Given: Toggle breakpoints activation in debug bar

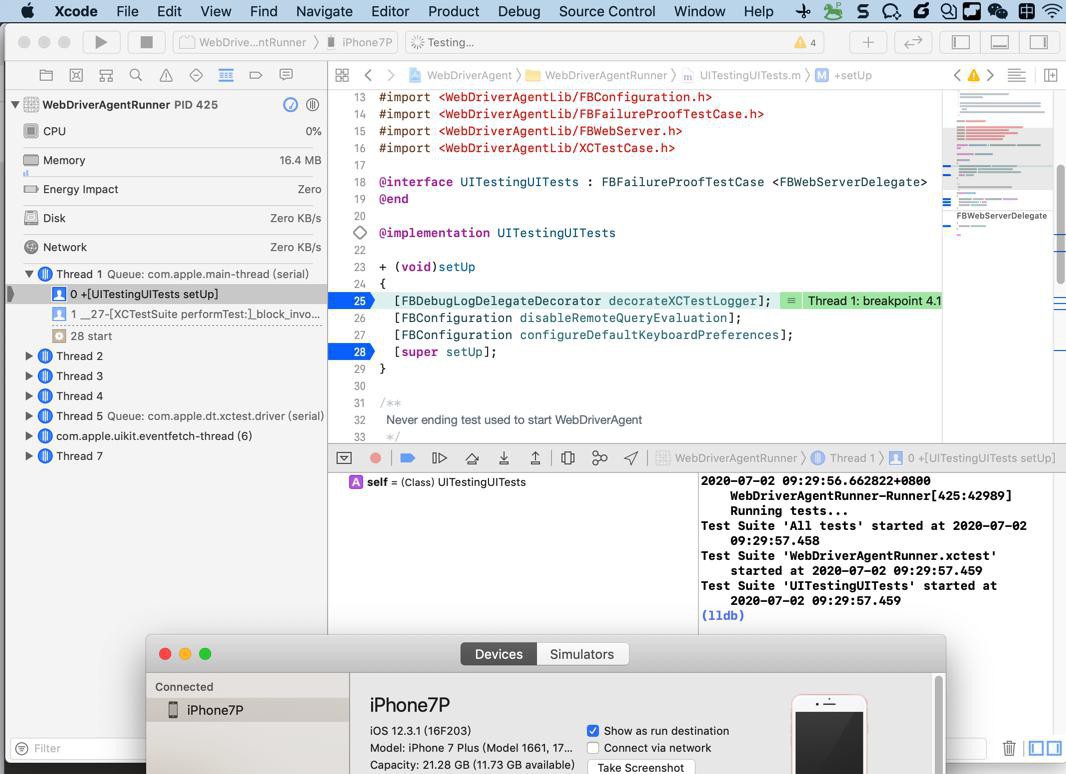Looking at the screenshot, I should (x=407, y=458).
